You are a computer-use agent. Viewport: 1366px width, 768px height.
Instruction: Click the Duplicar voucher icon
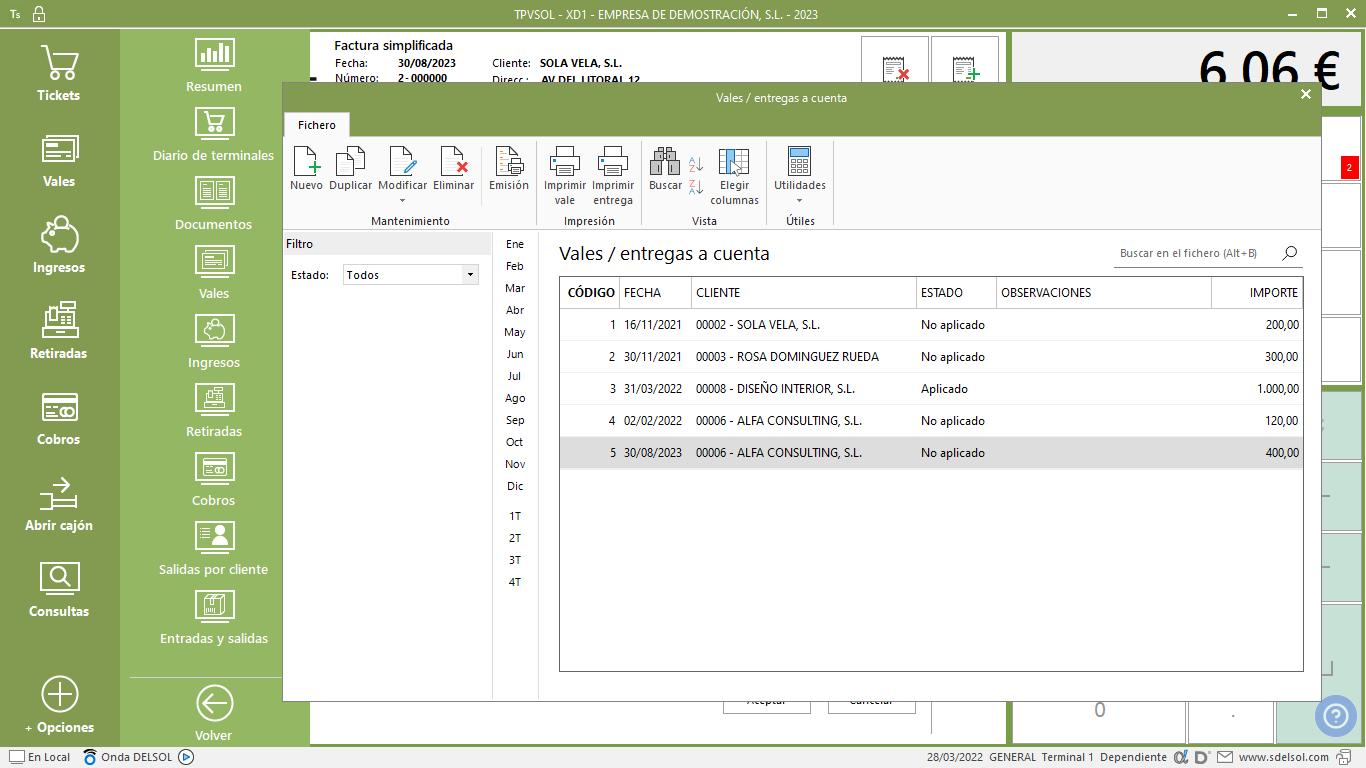tap(350, 162)
